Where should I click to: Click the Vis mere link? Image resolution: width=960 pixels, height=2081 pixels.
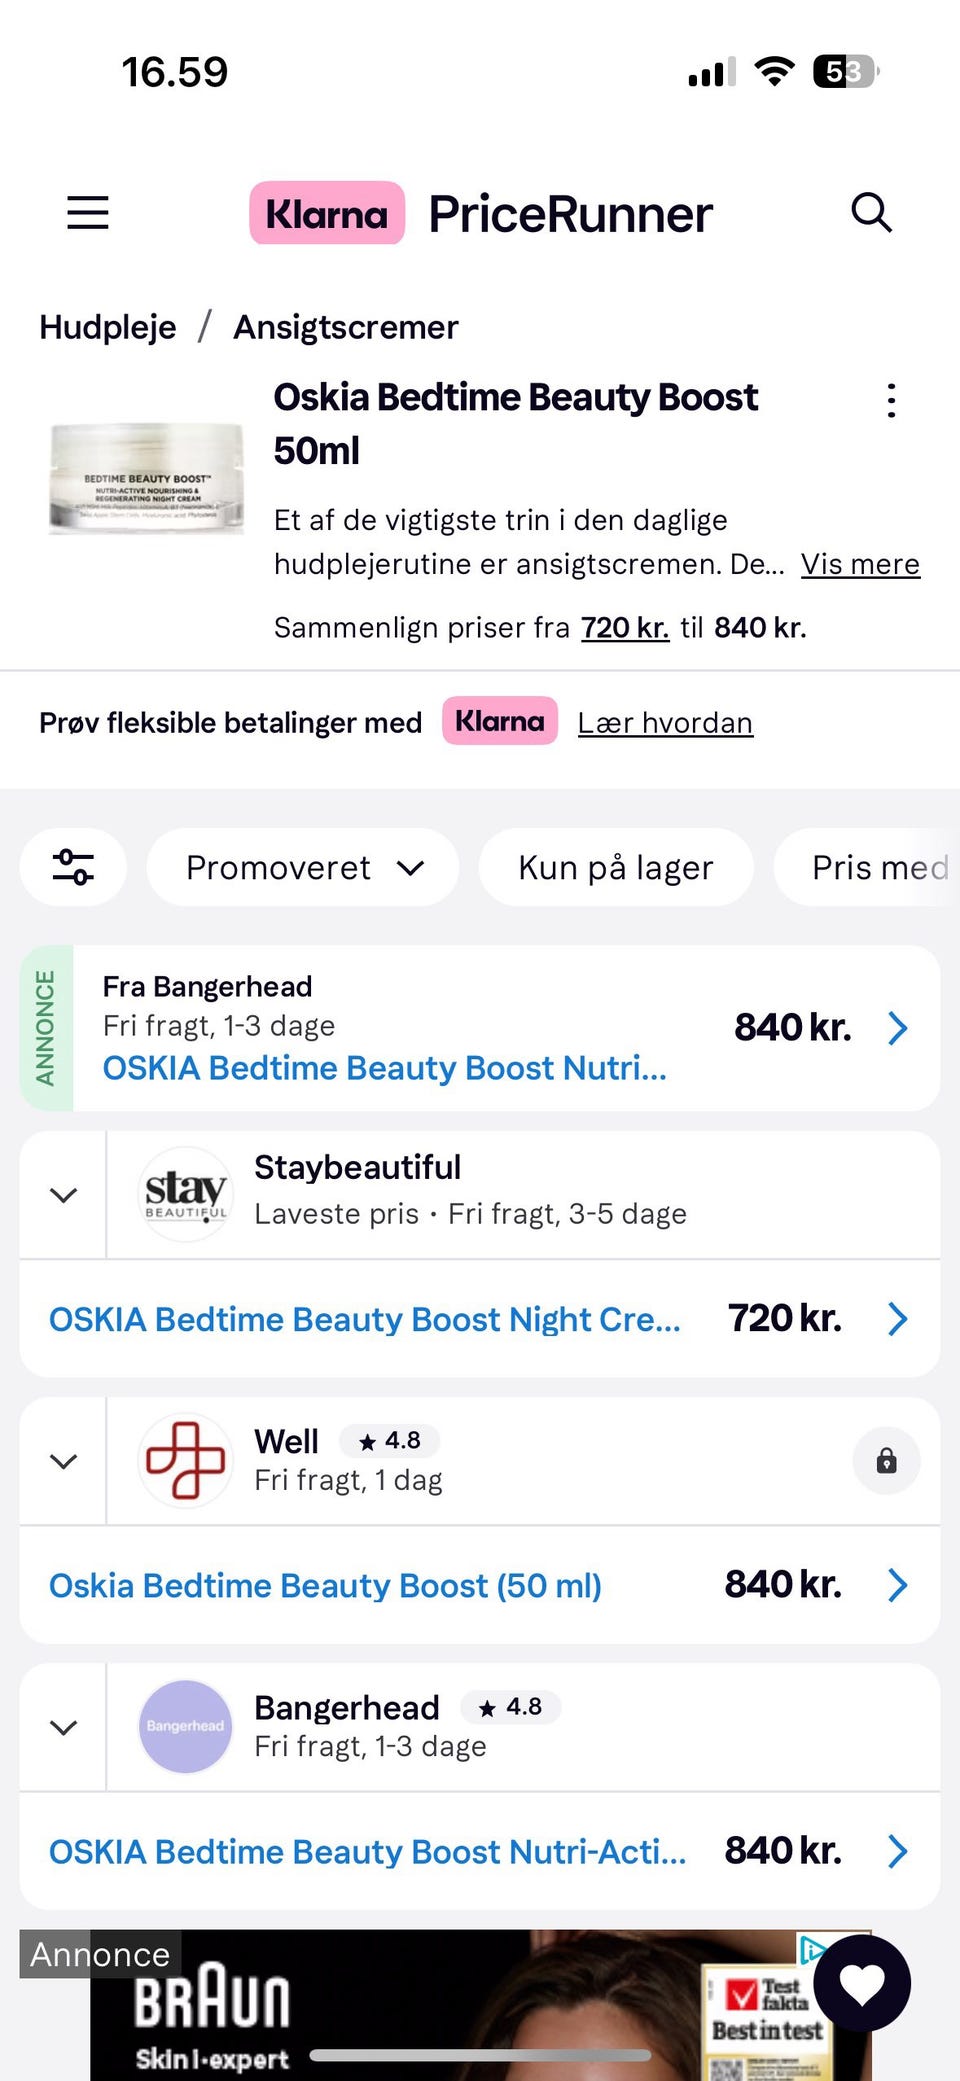click(860, 564)
